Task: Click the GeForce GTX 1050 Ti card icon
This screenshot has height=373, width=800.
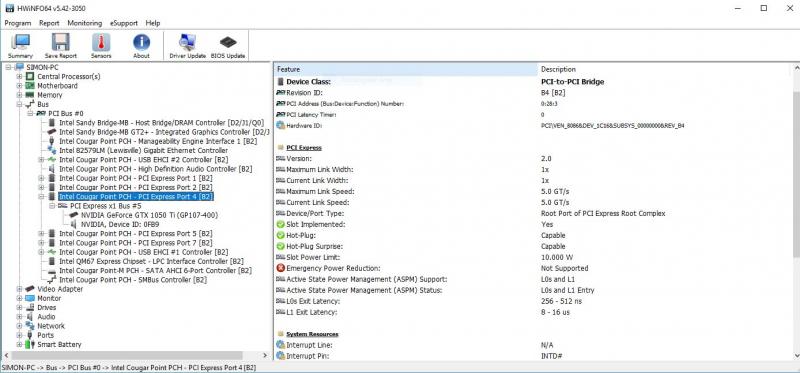Action: click(73, 215)
